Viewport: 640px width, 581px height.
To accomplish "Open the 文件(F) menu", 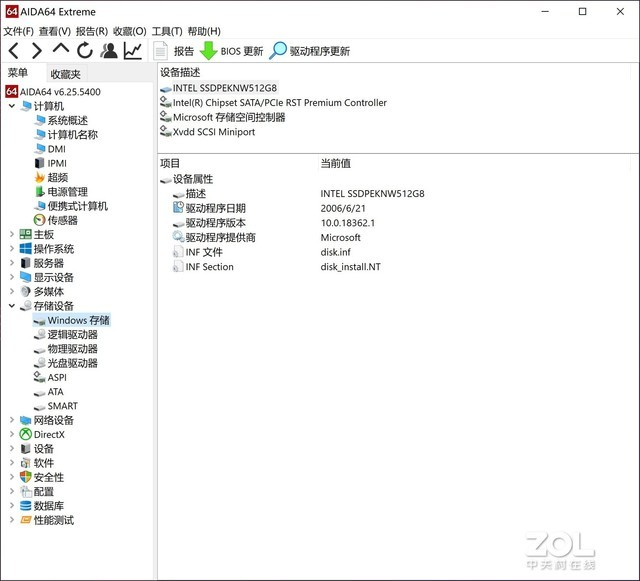I will click(x=19, y=31).
